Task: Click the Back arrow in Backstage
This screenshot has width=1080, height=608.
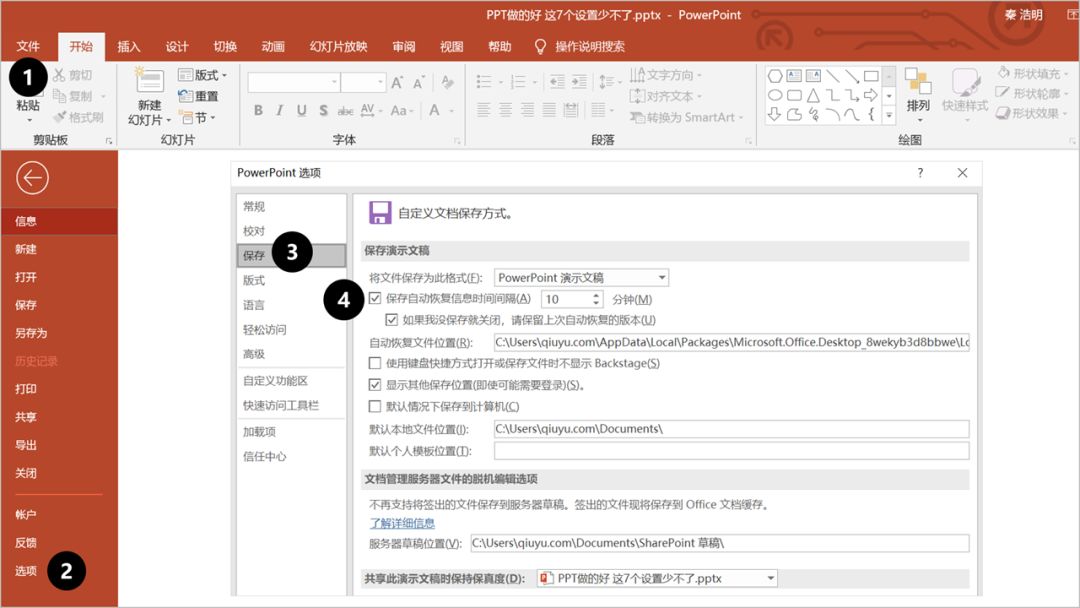Action: [32, 178]
